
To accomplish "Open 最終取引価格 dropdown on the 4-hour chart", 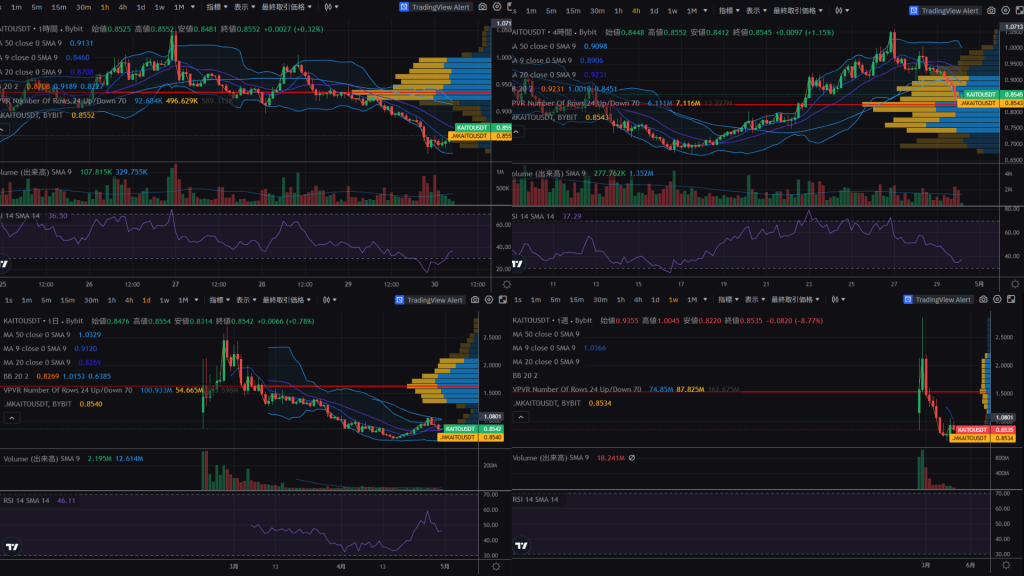I will (798, 10).
